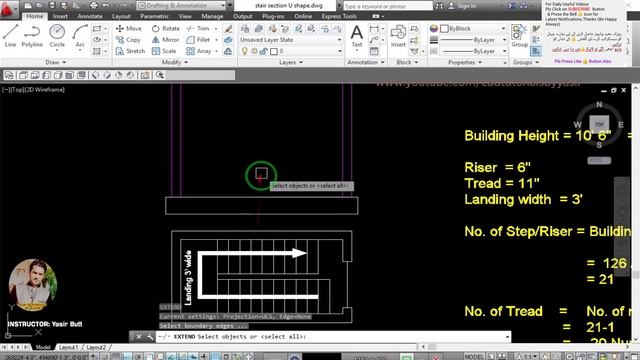Open the AutoCAD application menu logo
This screenshot has width=640, height=360.
(x=7, y=8)
